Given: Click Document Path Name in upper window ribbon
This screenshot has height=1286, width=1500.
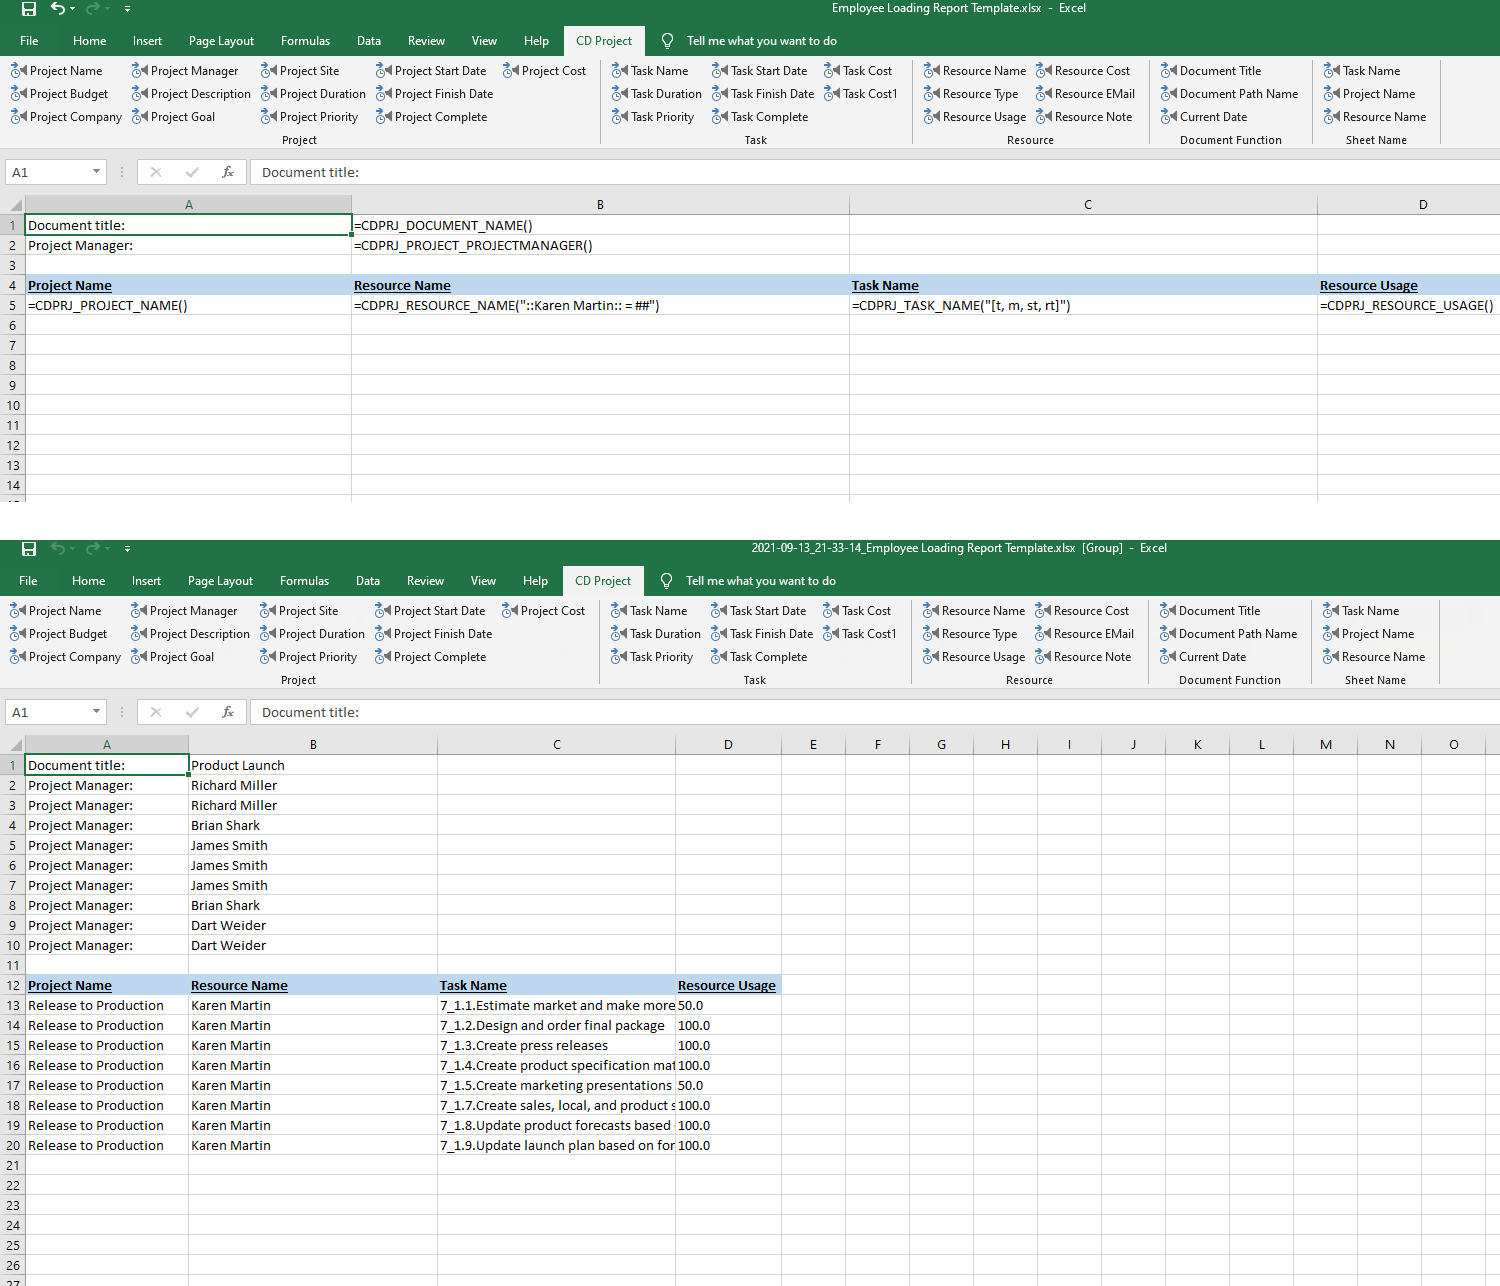Looking at the screenshot, I should click(x=1229, y=94).
